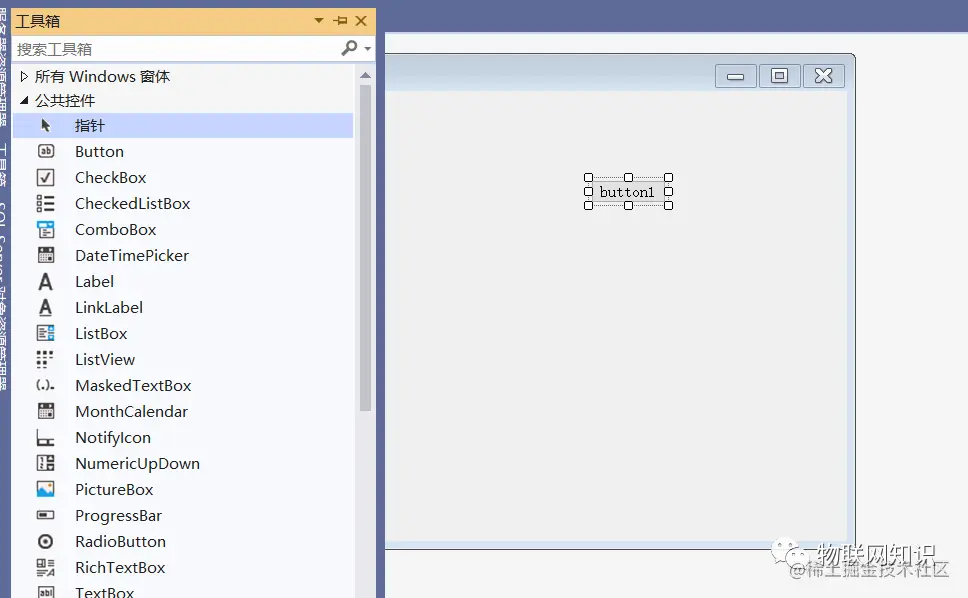Pick the ListBox control icon

coord(46,333)
